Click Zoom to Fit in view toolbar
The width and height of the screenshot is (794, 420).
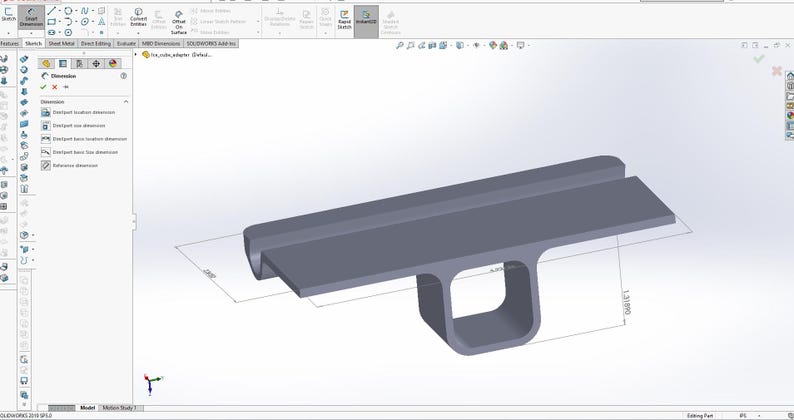point(400,46)
